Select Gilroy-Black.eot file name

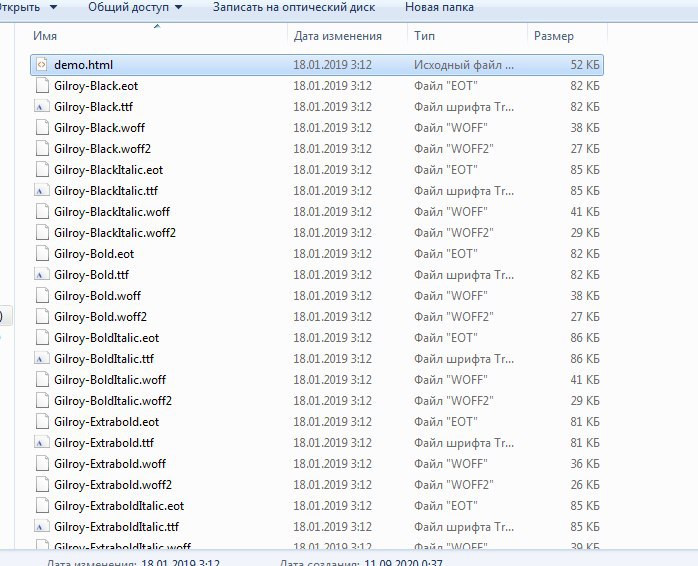[x=96, y=86]
